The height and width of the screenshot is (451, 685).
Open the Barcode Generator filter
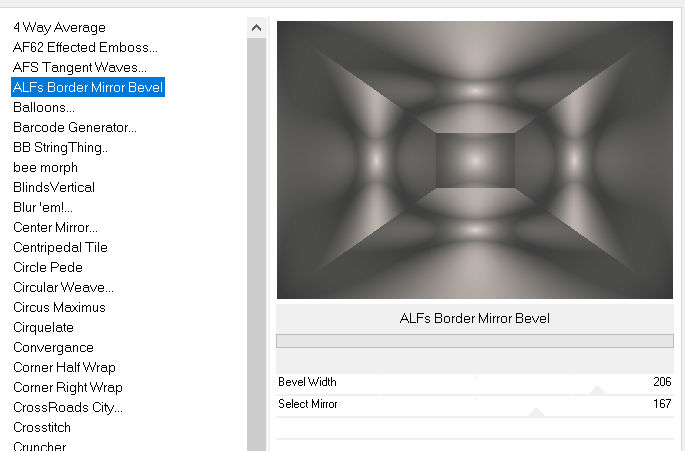point(75,127)
